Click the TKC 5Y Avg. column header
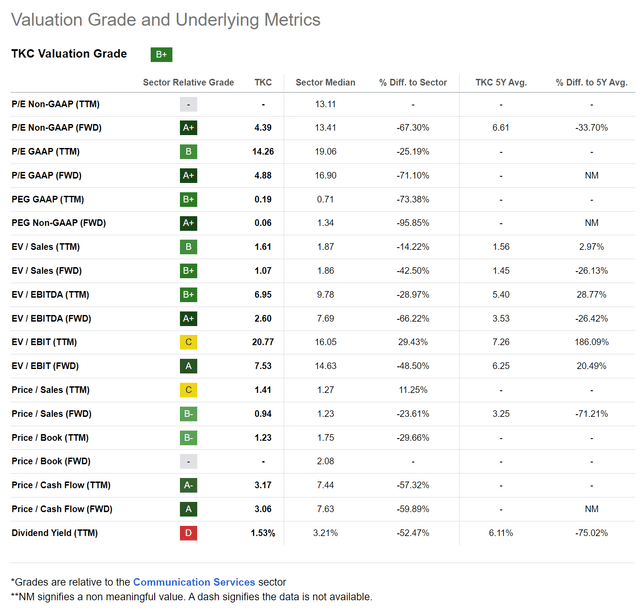Image resolution: width=640 pixels, height=614 pixels. [501, 82]
